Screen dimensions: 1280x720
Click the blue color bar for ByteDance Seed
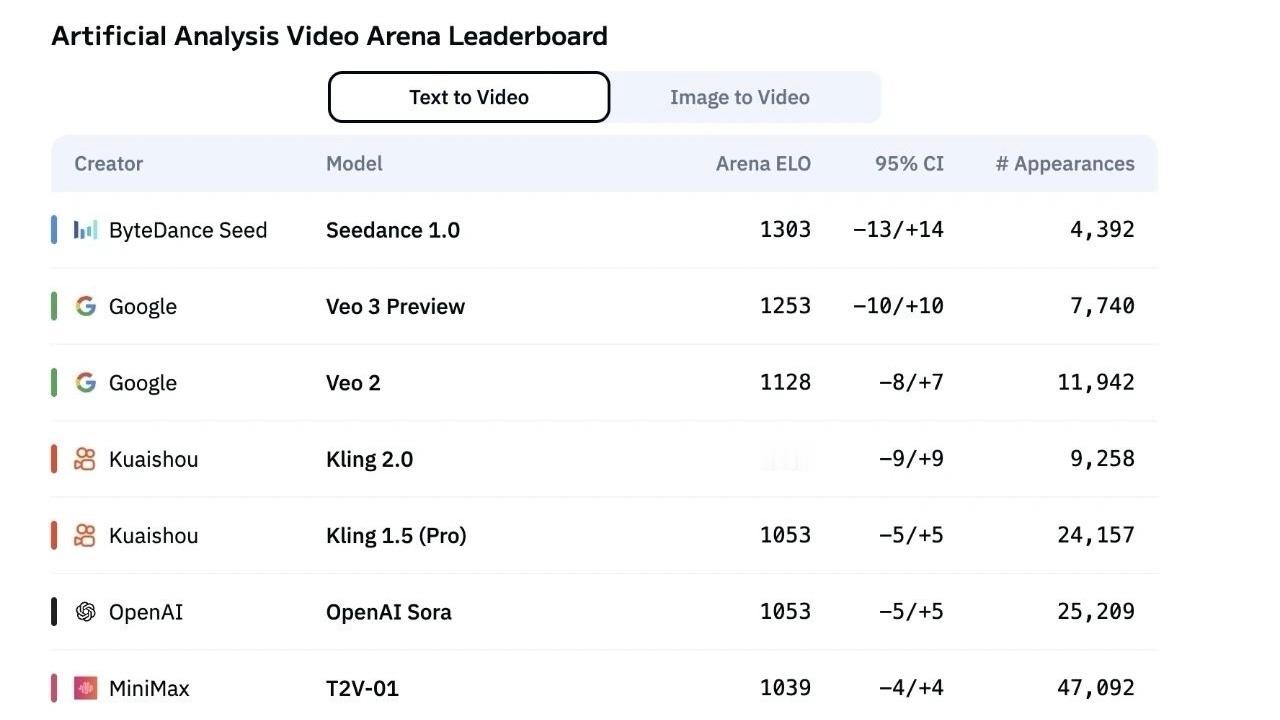point(54,230)
